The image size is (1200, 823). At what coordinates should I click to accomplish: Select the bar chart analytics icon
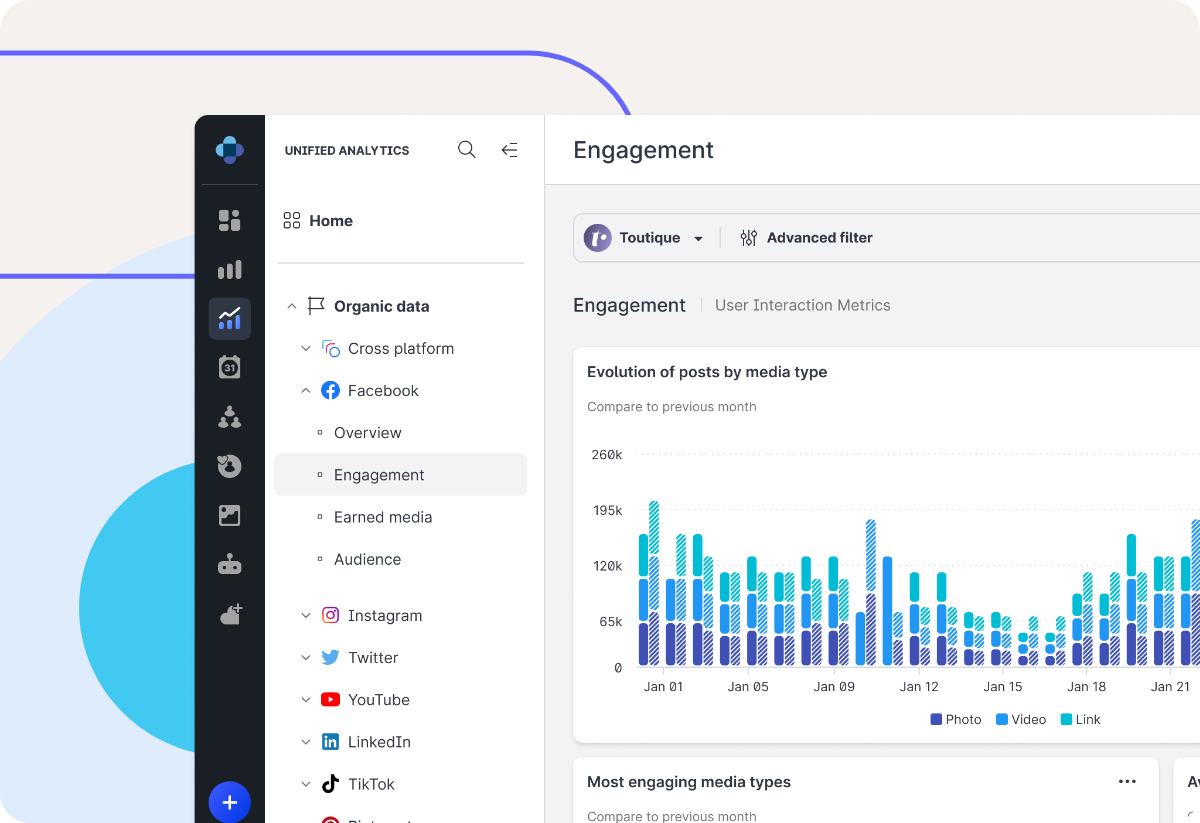229,269
